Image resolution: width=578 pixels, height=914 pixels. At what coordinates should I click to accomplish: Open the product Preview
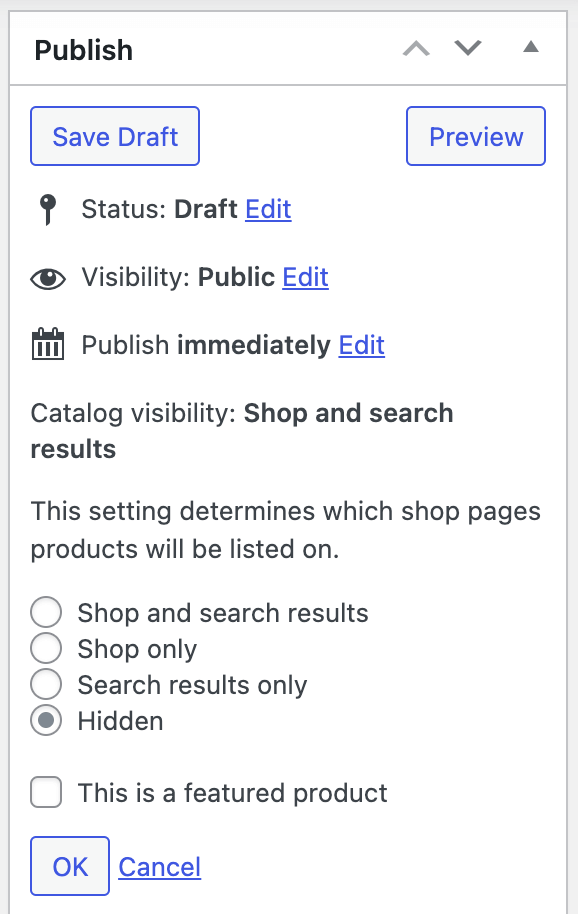[476, 136]
